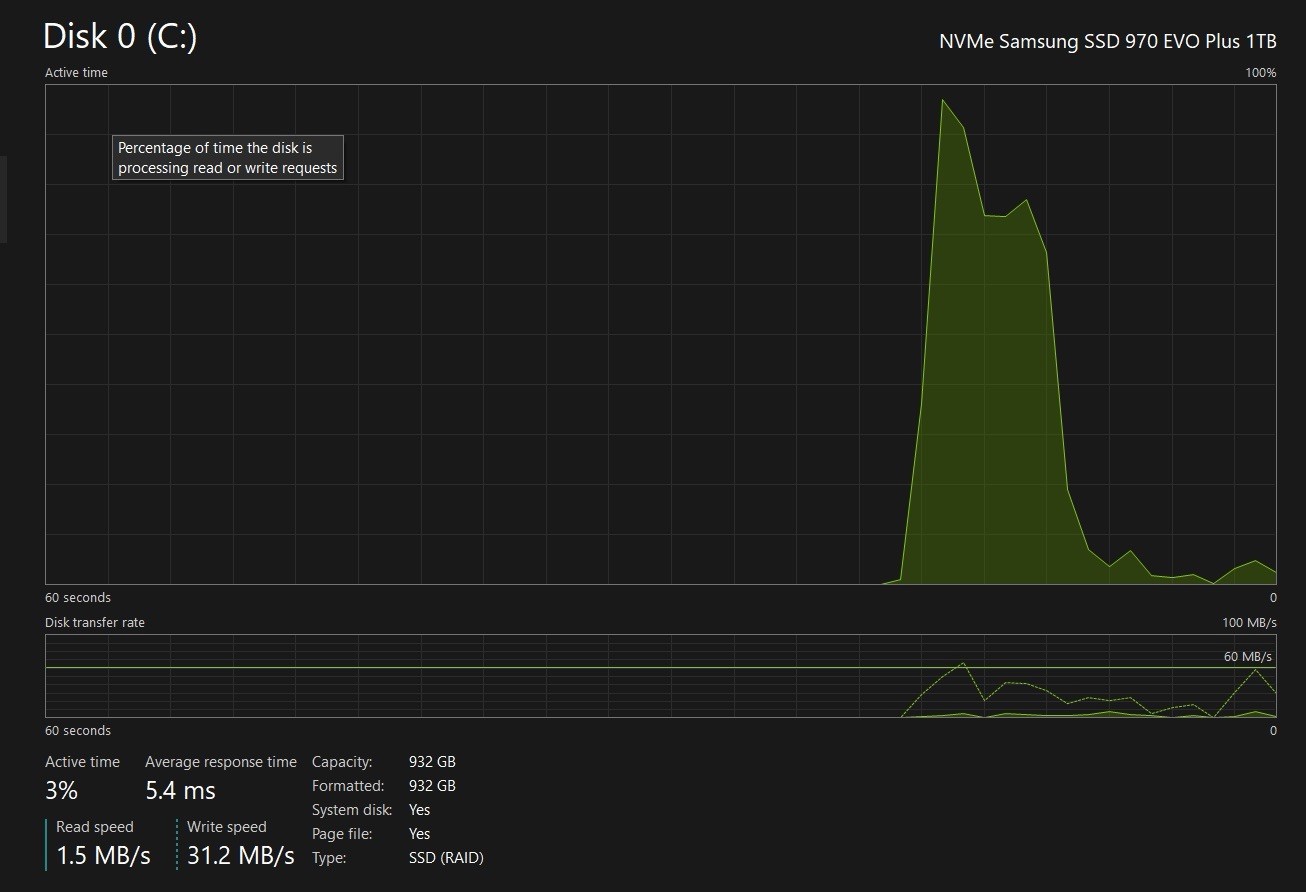Click the Average response time label

pyautogui.click(x=221, y=762)
